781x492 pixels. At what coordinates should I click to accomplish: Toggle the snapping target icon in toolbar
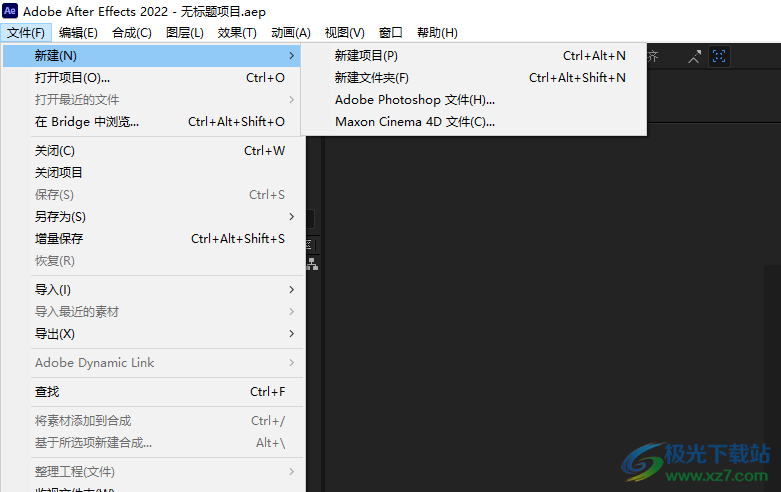pos(719,56)
